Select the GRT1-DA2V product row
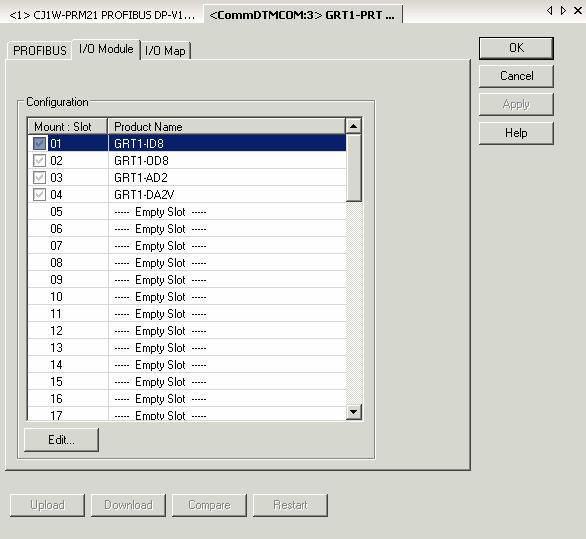586x539 pixels. click(x=187, y=195)
